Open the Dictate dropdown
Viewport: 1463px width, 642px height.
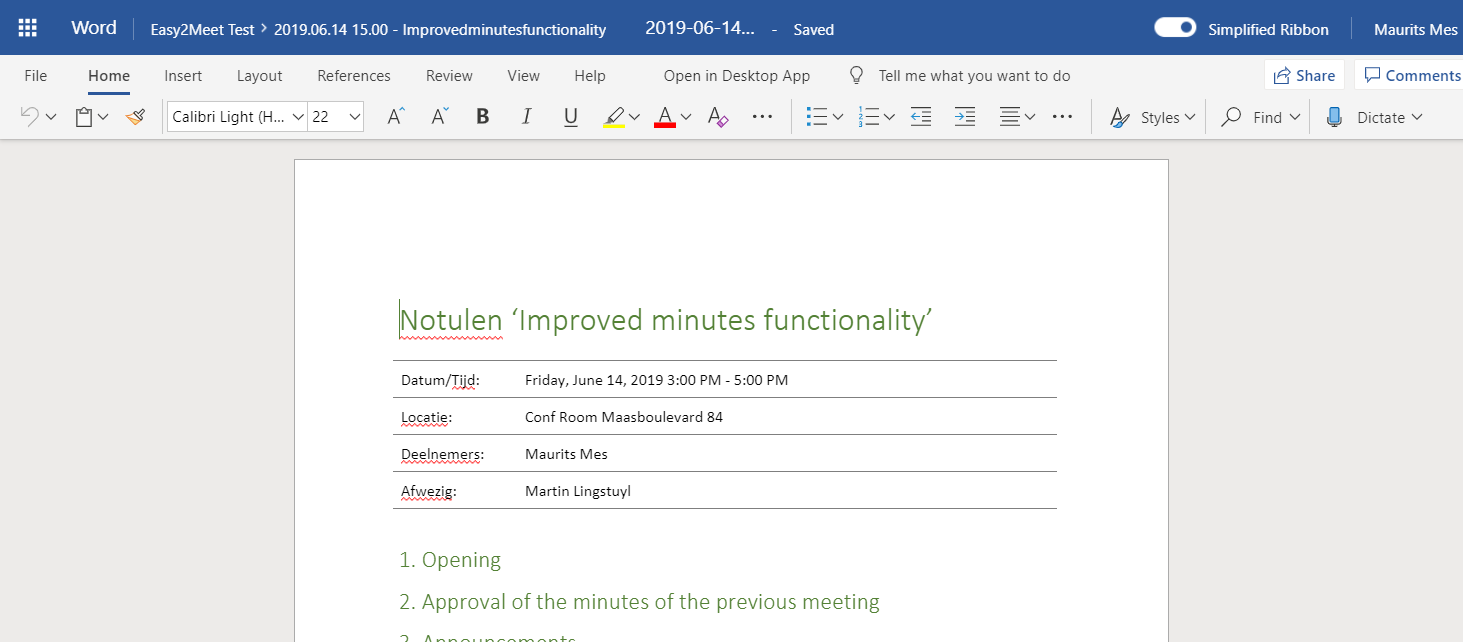(x=1374, y=117)
